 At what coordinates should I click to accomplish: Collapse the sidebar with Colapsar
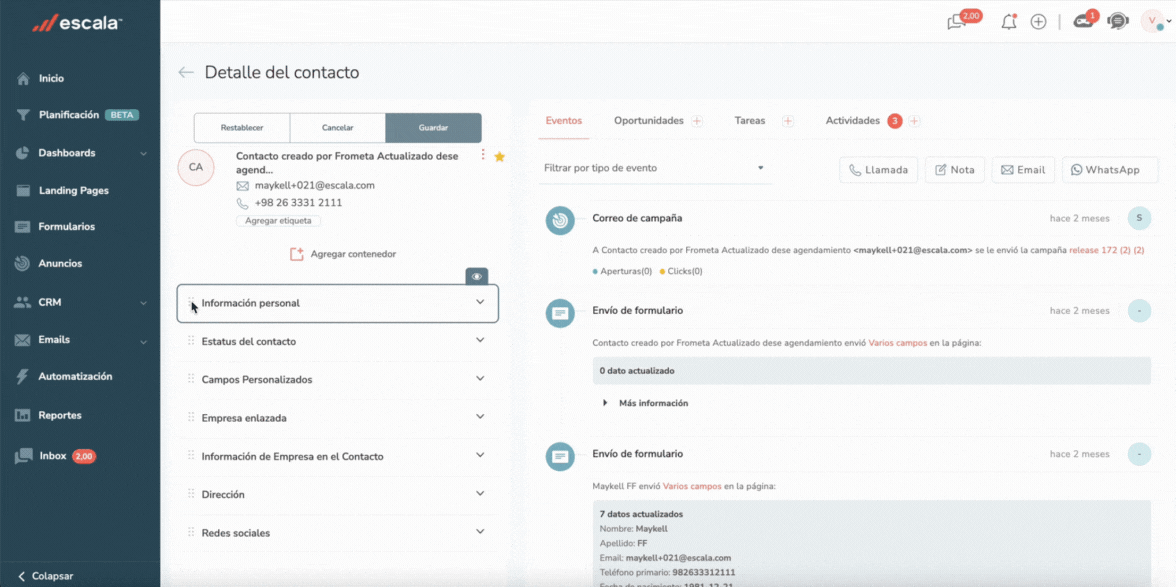click(45, 576)
